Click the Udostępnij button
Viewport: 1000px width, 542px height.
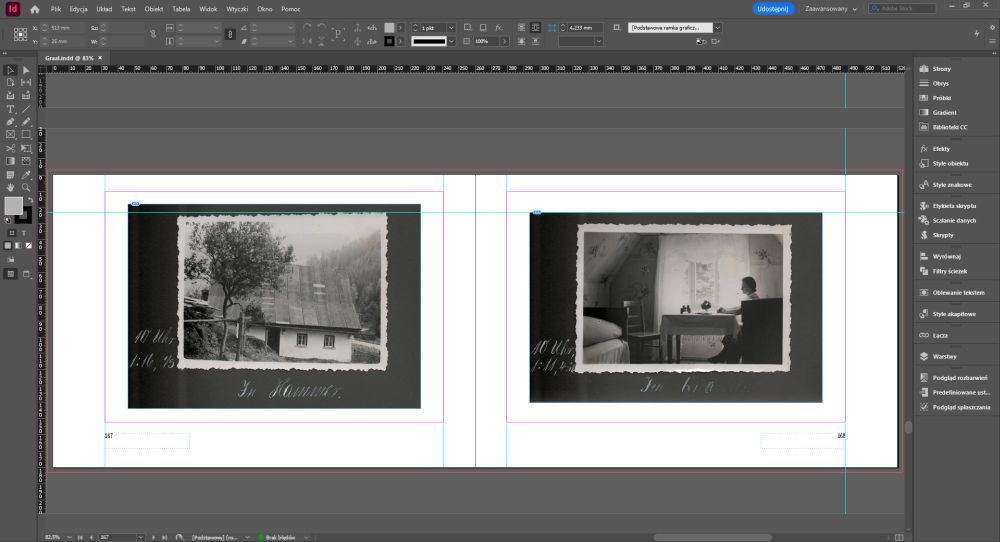click(x=773, y=9)
